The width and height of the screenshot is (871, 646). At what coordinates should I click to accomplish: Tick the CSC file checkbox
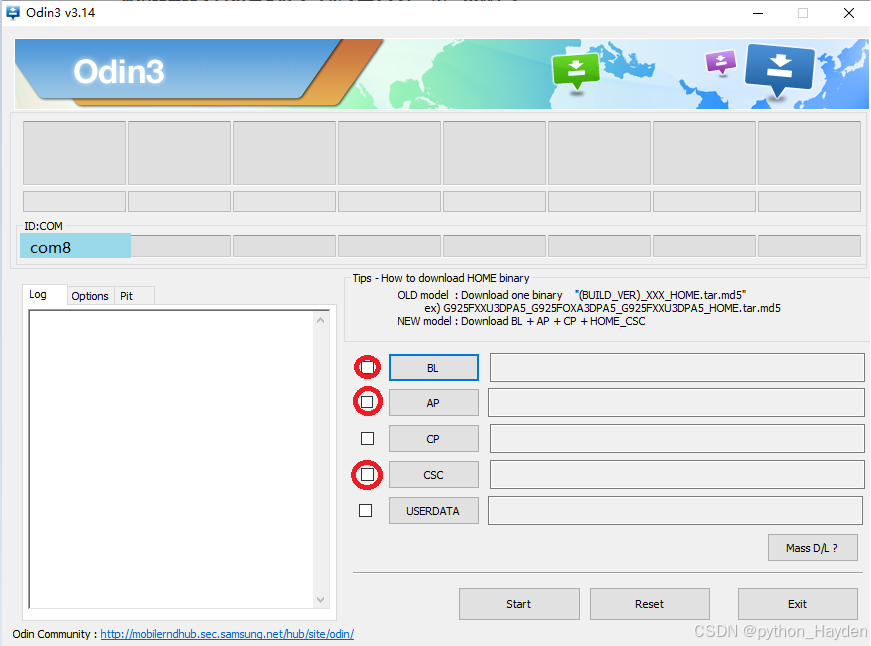[367, 474]
